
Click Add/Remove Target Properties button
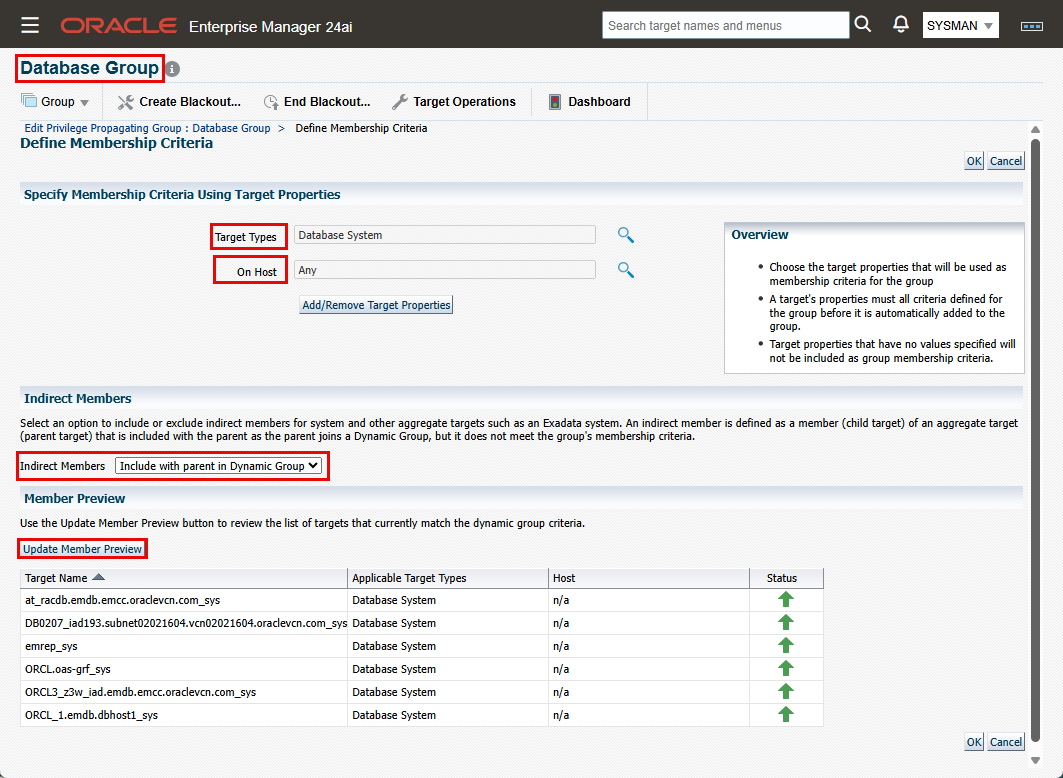376,305
